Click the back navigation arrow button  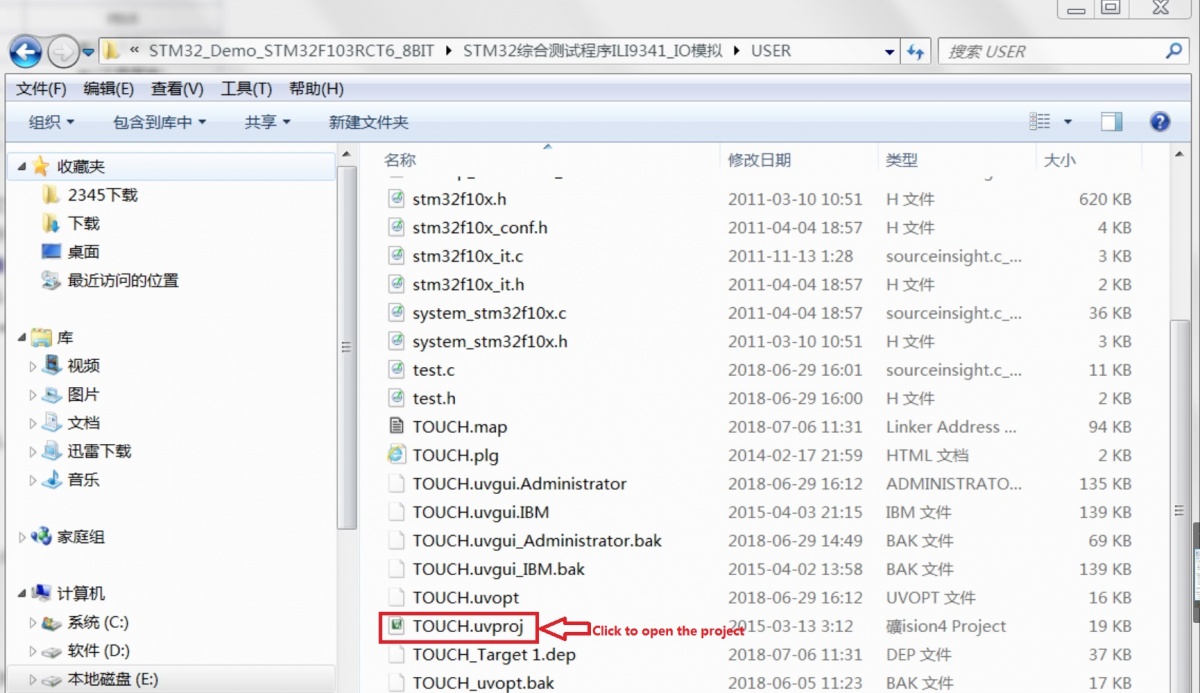click(x=26, y=51)
